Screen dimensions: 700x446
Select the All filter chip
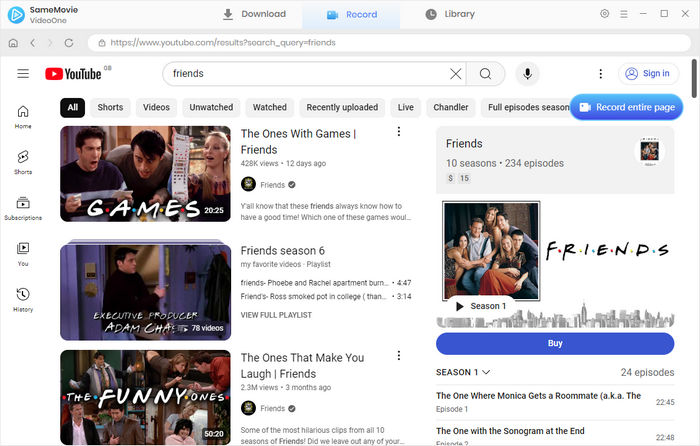[72, 108]
